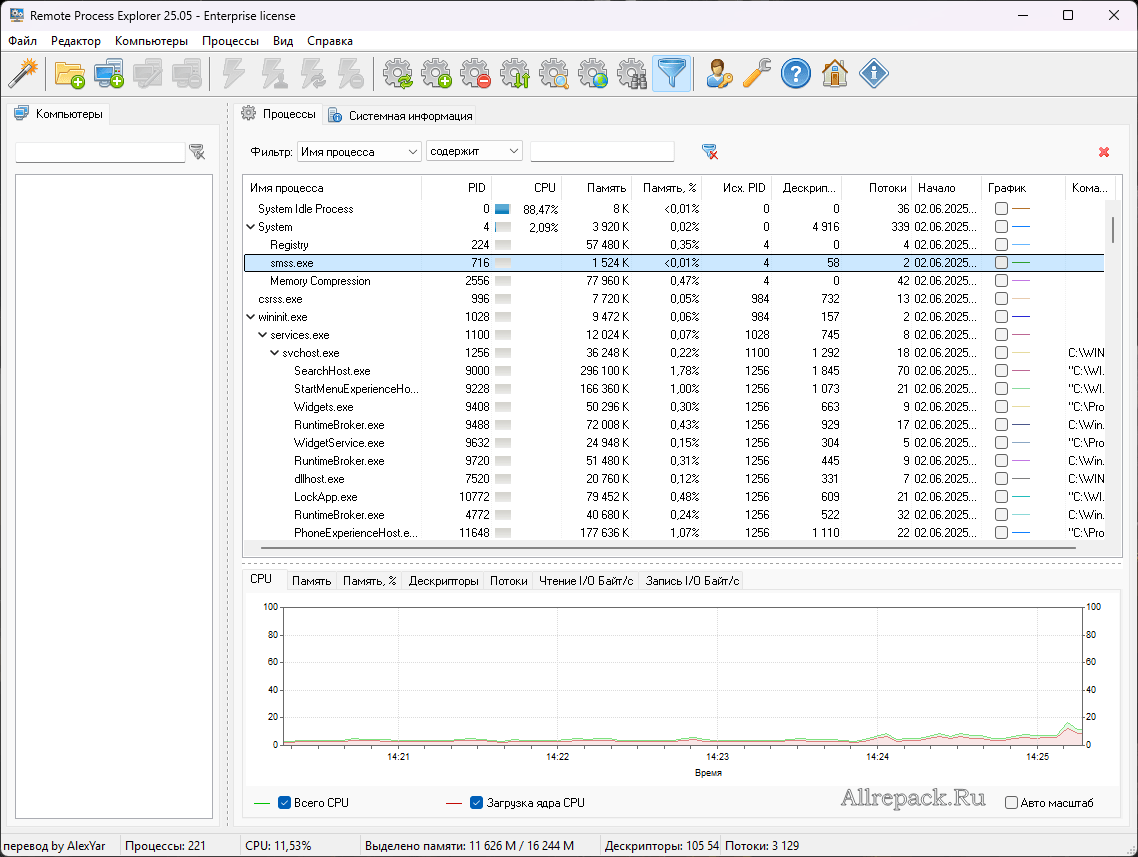
Task: Click the home page house icon
Action: [x=835, y=73]
